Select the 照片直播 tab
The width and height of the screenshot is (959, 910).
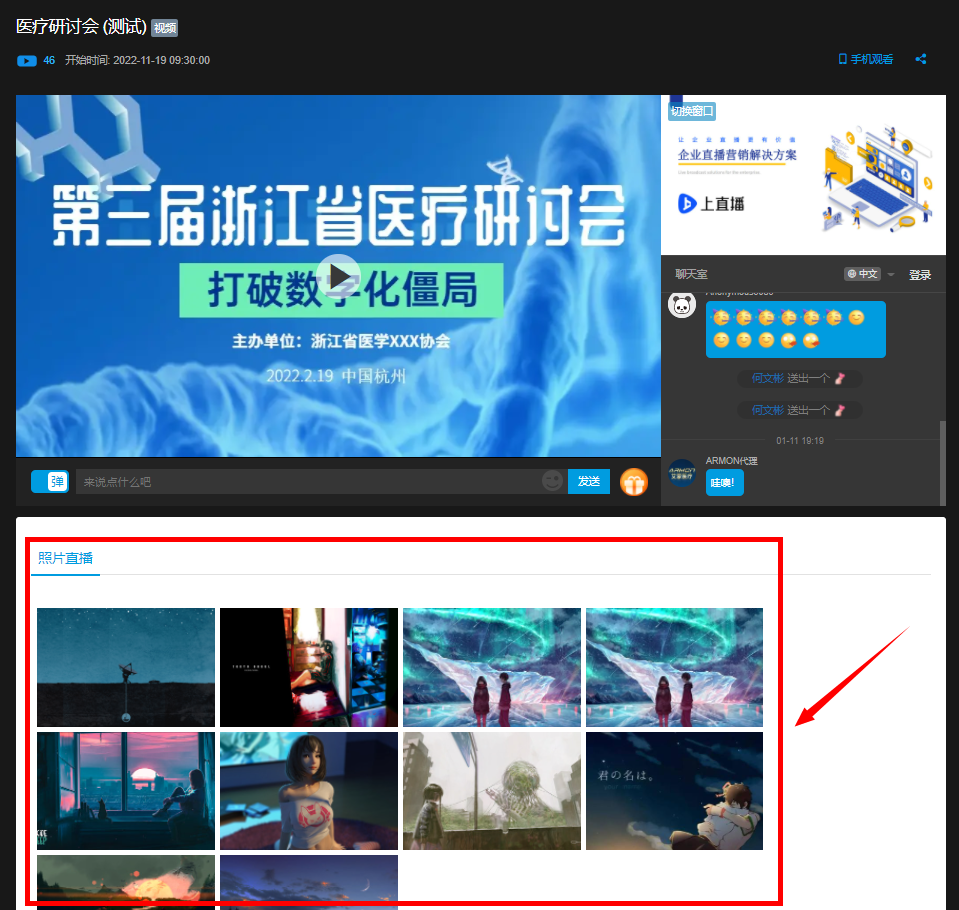[65, 558]
